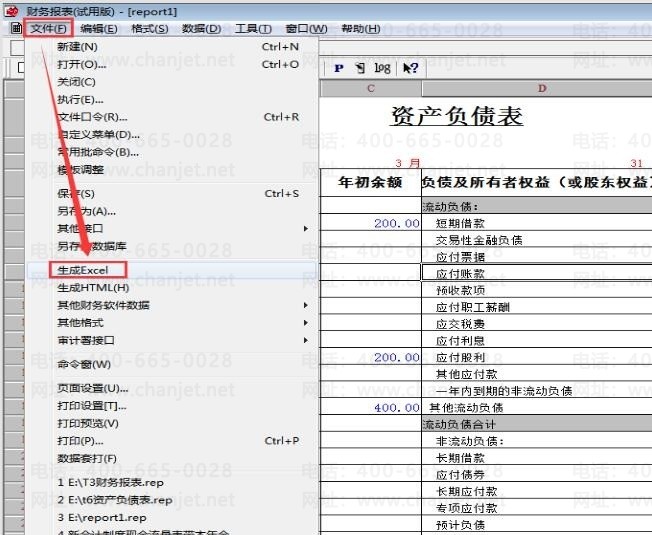Expand the 审计署接口 submenu

(172, 340)
